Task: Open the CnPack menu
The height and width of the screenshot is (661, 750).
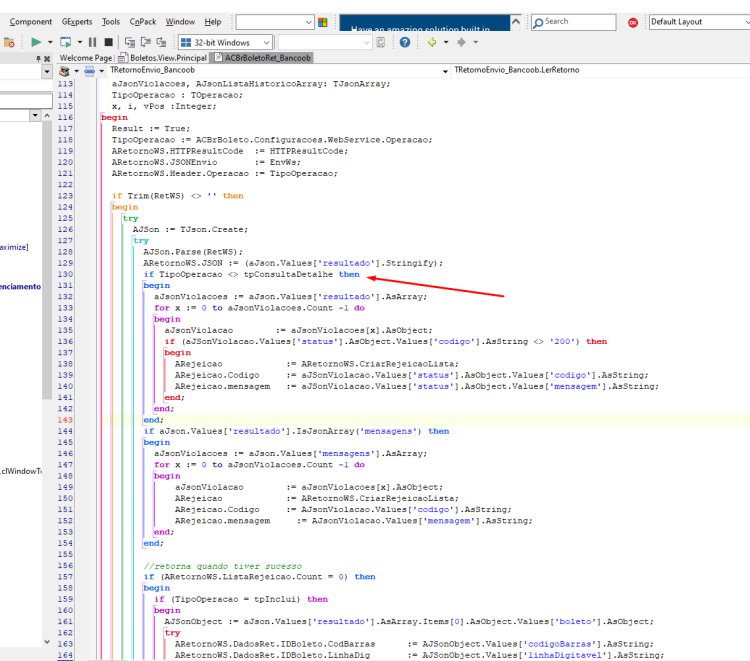Action: 143,22
